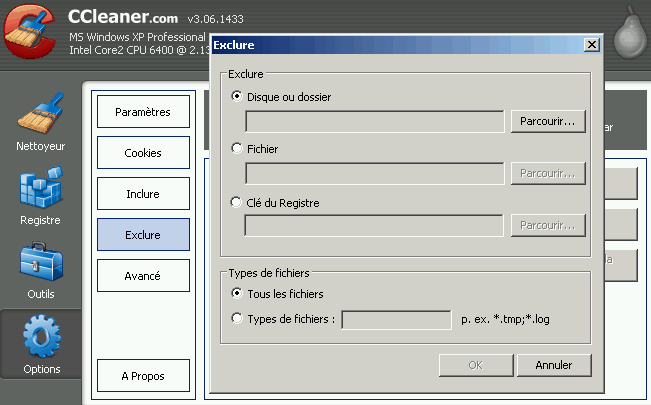Select the Types de fichiers radio option
Image resolution: width=651 pixels, height=405 pixels.
pos(237,319)
